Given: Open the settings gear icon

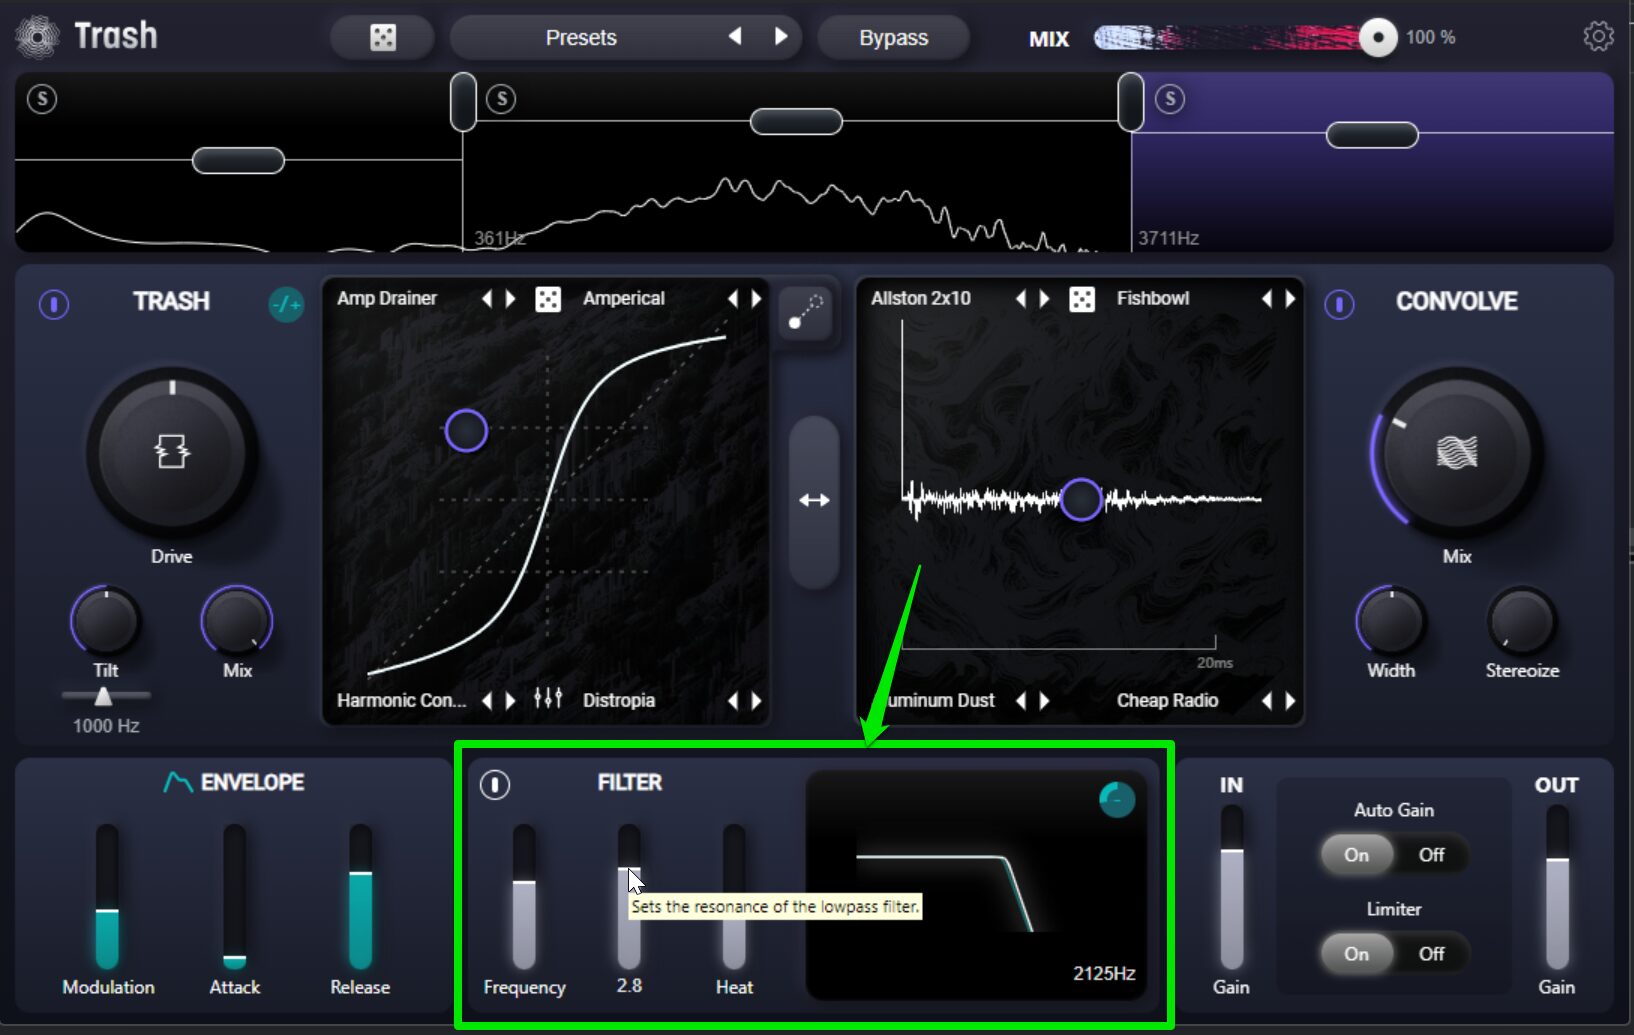Looking at the screenshot, I should (x=1598, y=37).
